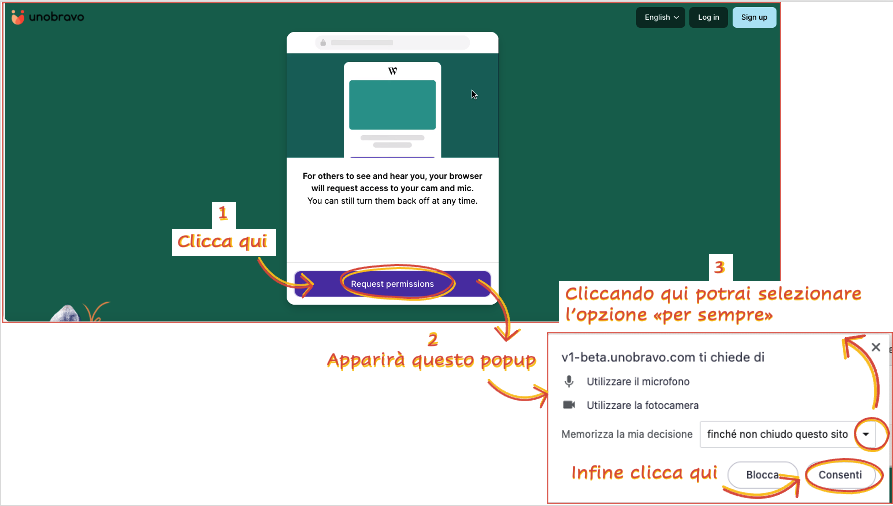This screenshot has height=506, width=893.
Task: Click Consenti to allow access
Action: (840, 475)
